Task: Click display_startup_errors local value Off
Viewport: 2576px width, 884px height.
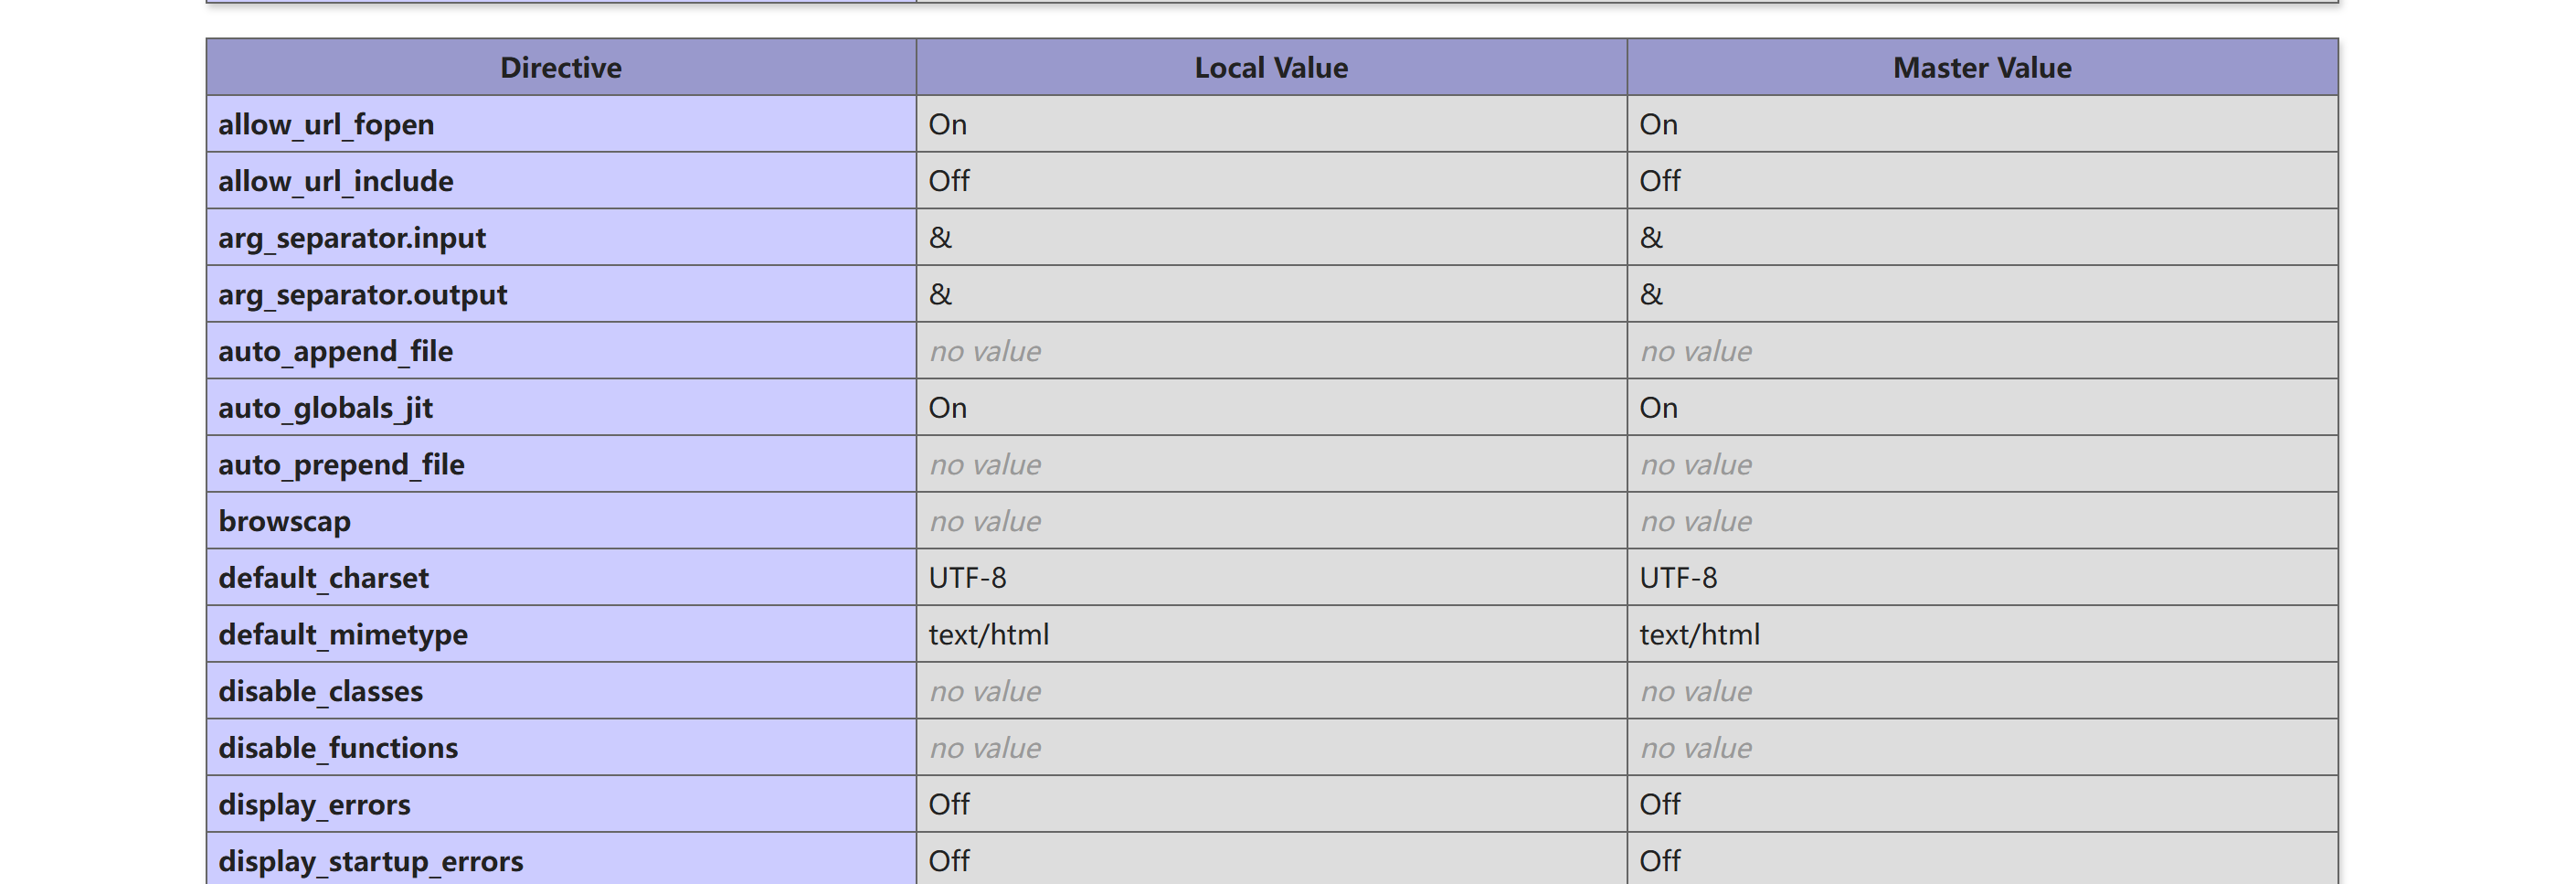Action: click(x=949, y=861)
